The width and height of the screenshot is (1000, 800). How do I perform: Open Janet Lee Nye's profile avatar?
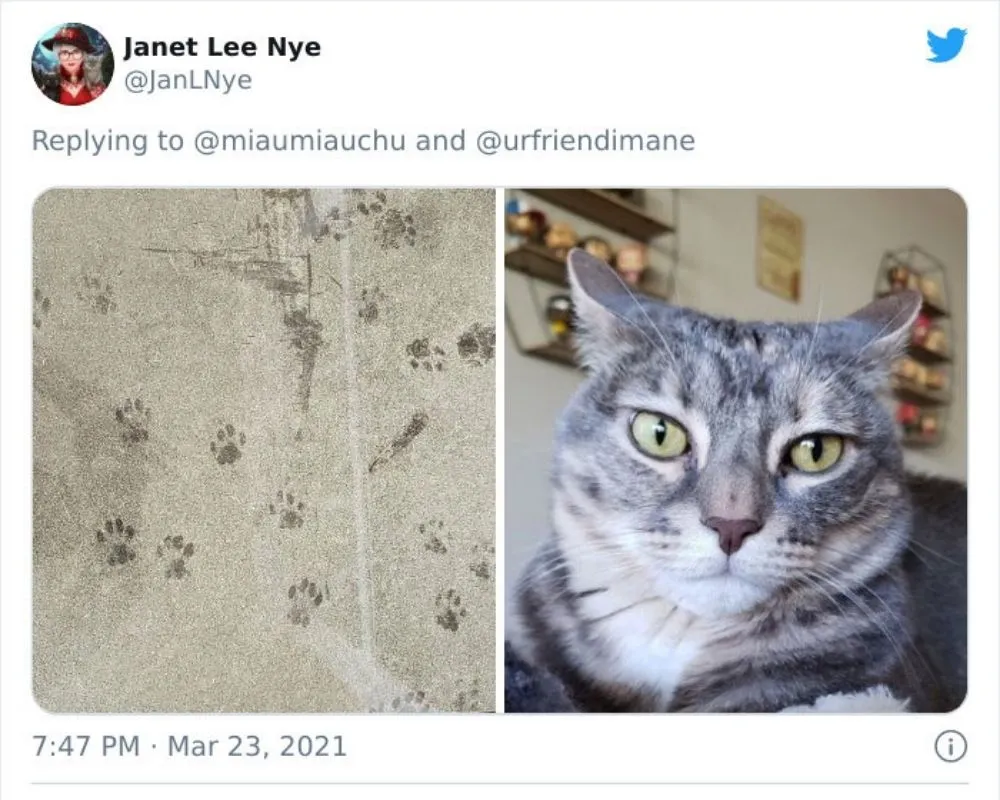[x=73, y=64]
